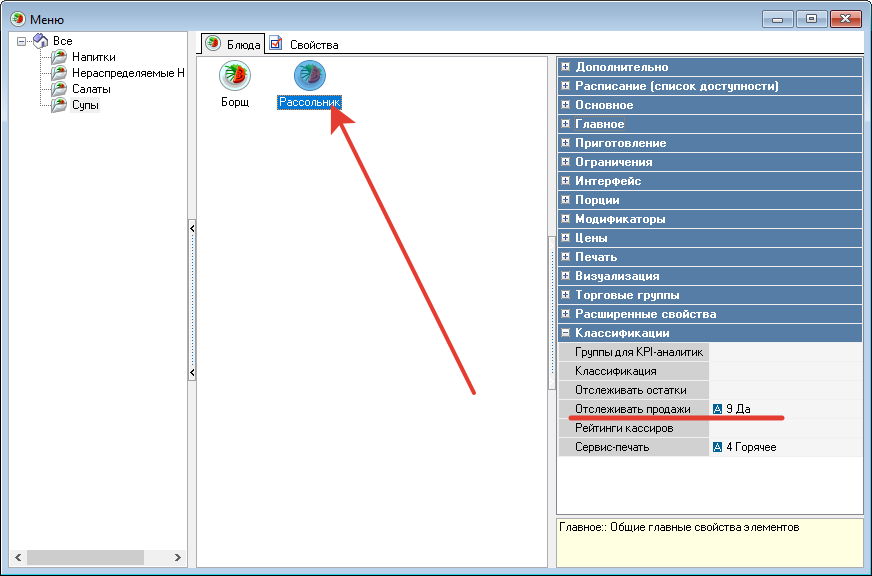
Task: Open the Блюда tab
Action: (x=233, y=44)
